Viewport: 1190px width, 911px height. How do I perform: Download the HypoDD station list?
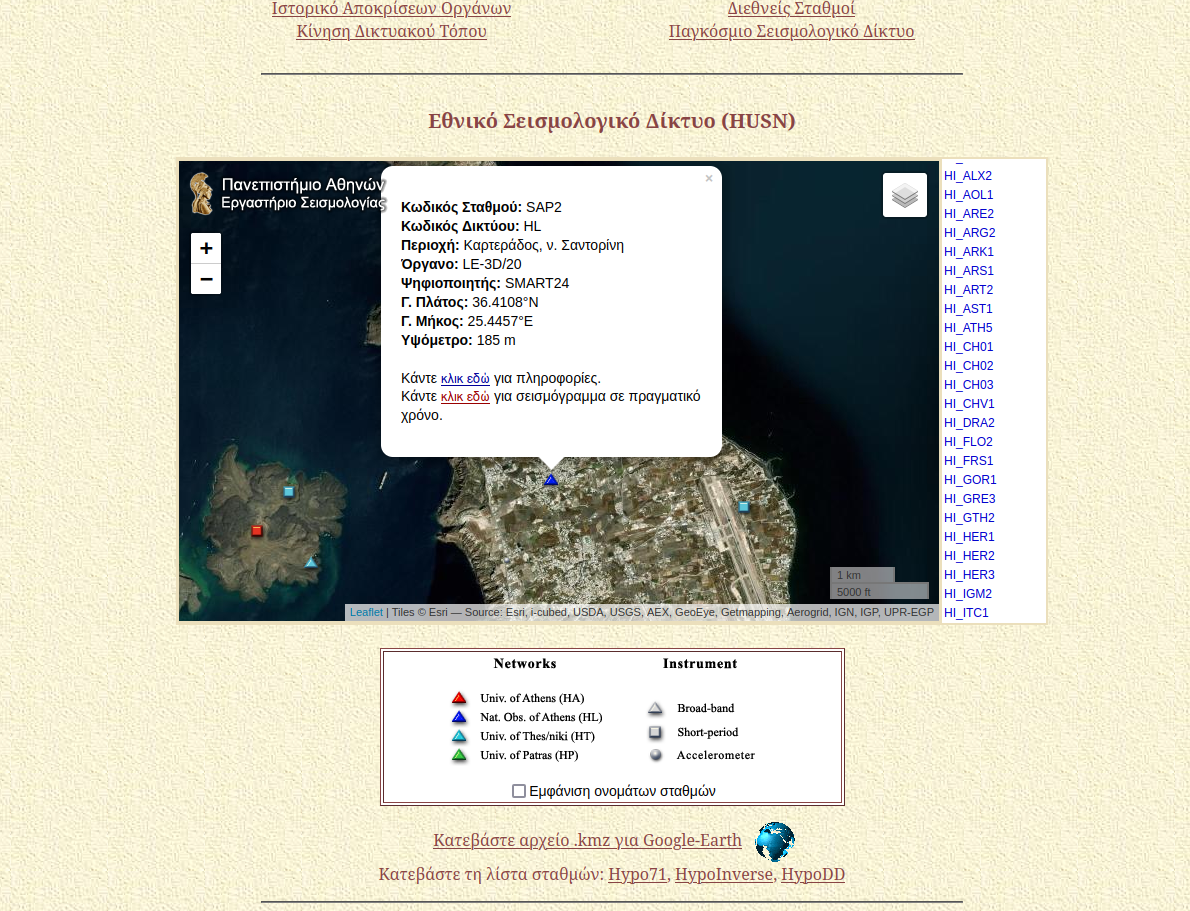(x=813, y=875)
